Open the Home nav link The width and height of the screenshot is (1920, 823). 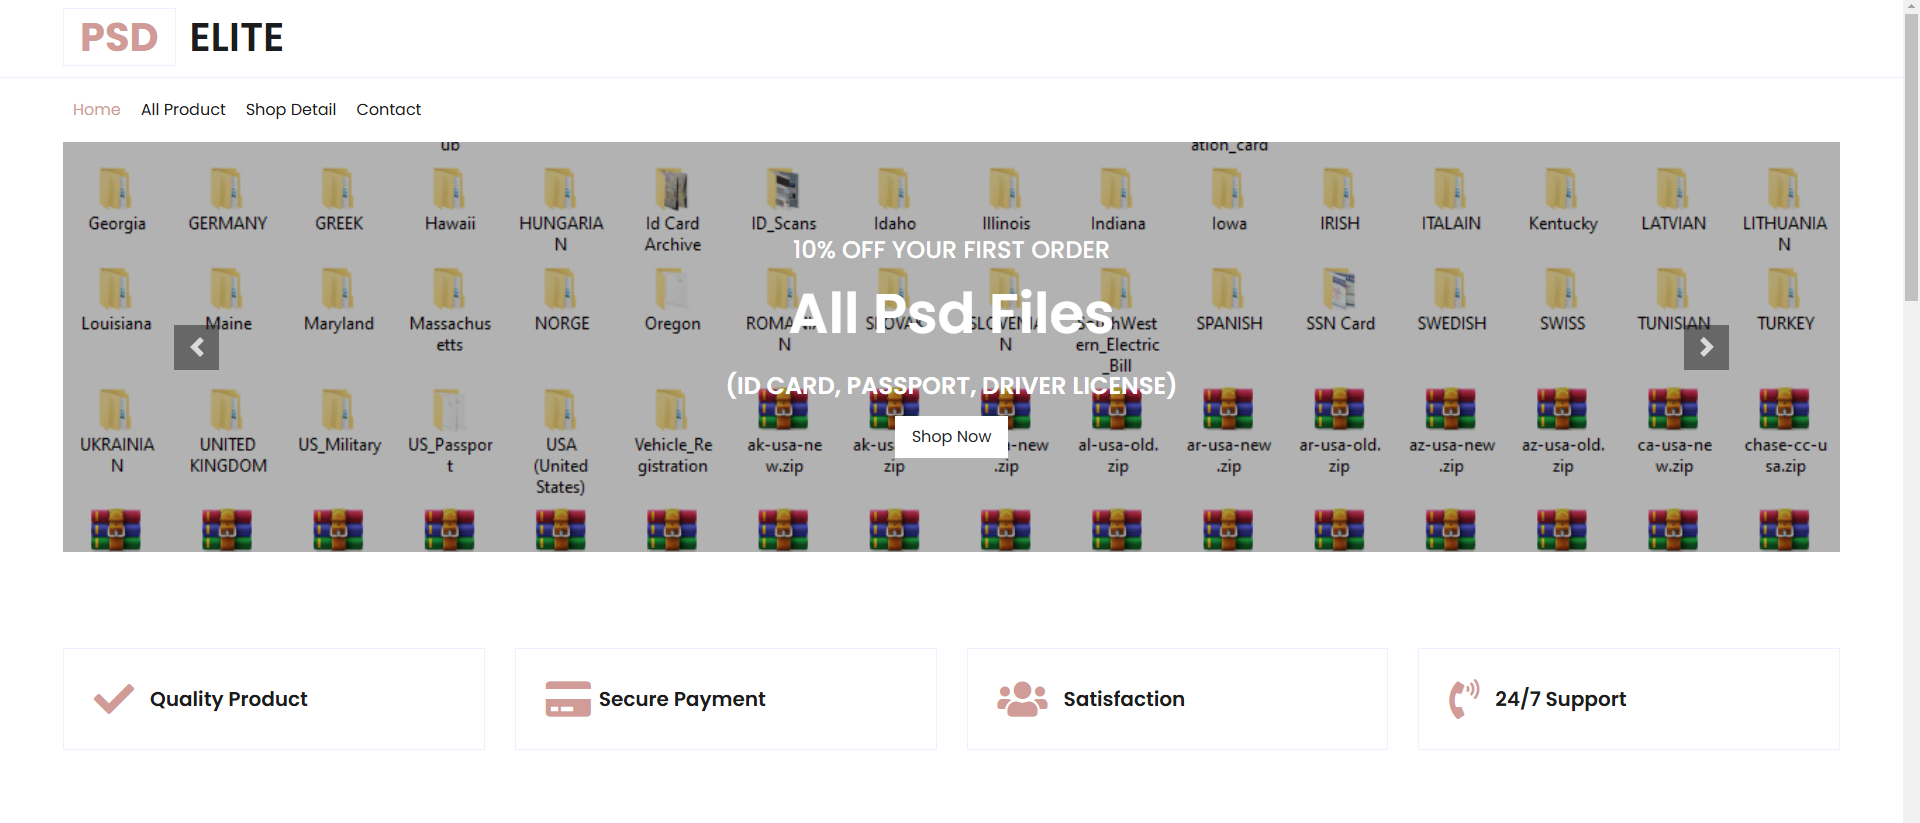click(x=97, y=109)
